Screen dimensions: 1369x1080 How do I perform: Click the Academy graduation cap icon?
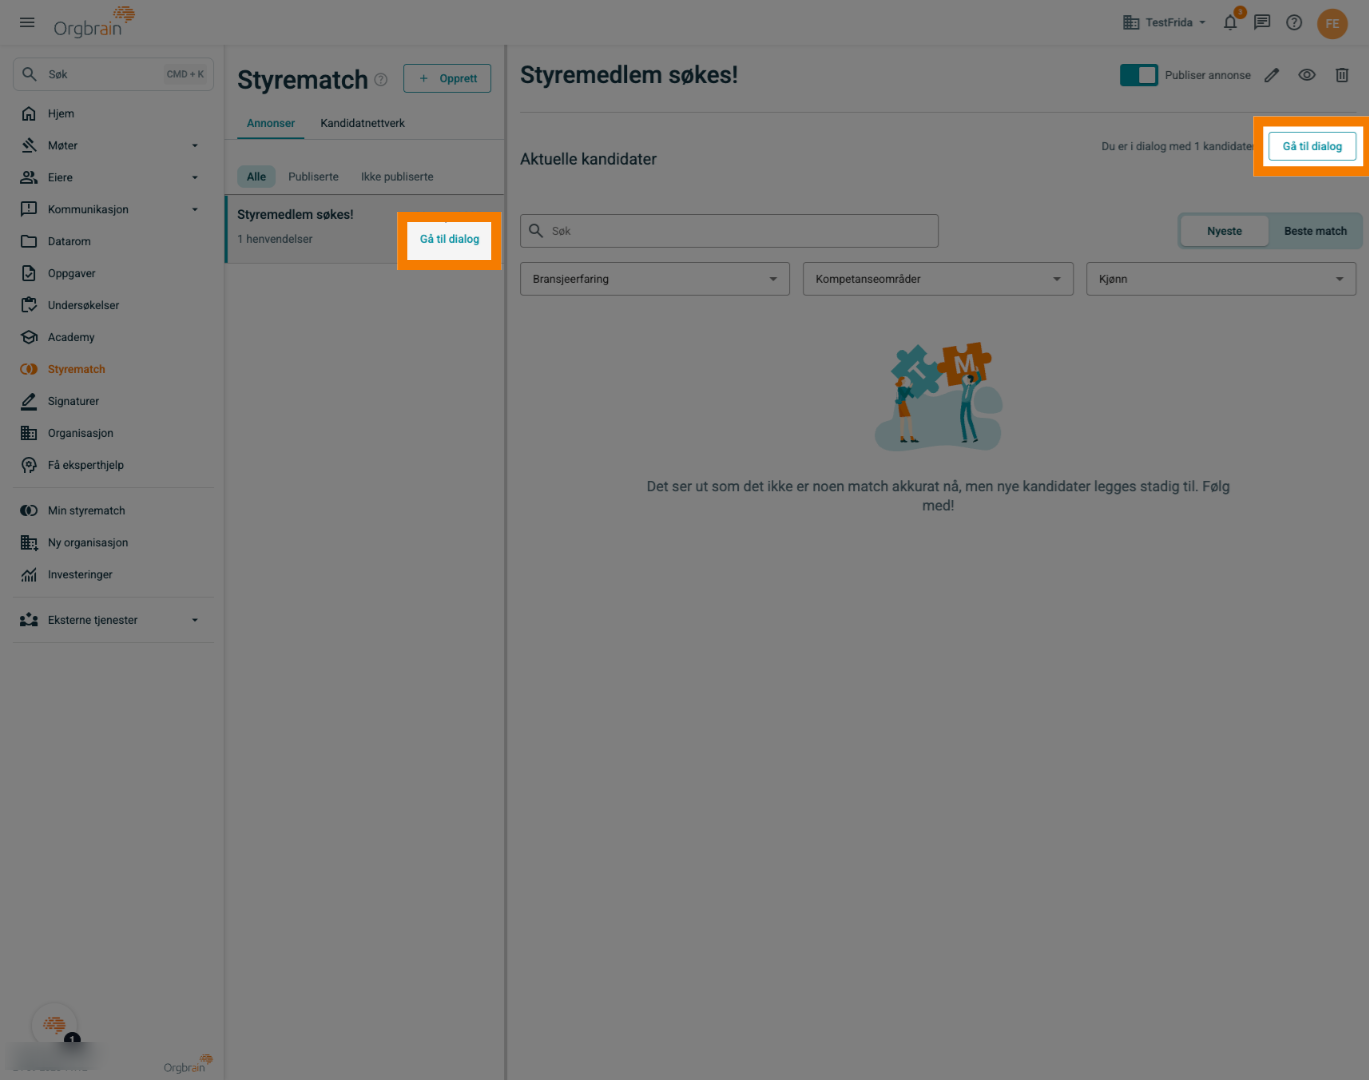tap(29, 338)
